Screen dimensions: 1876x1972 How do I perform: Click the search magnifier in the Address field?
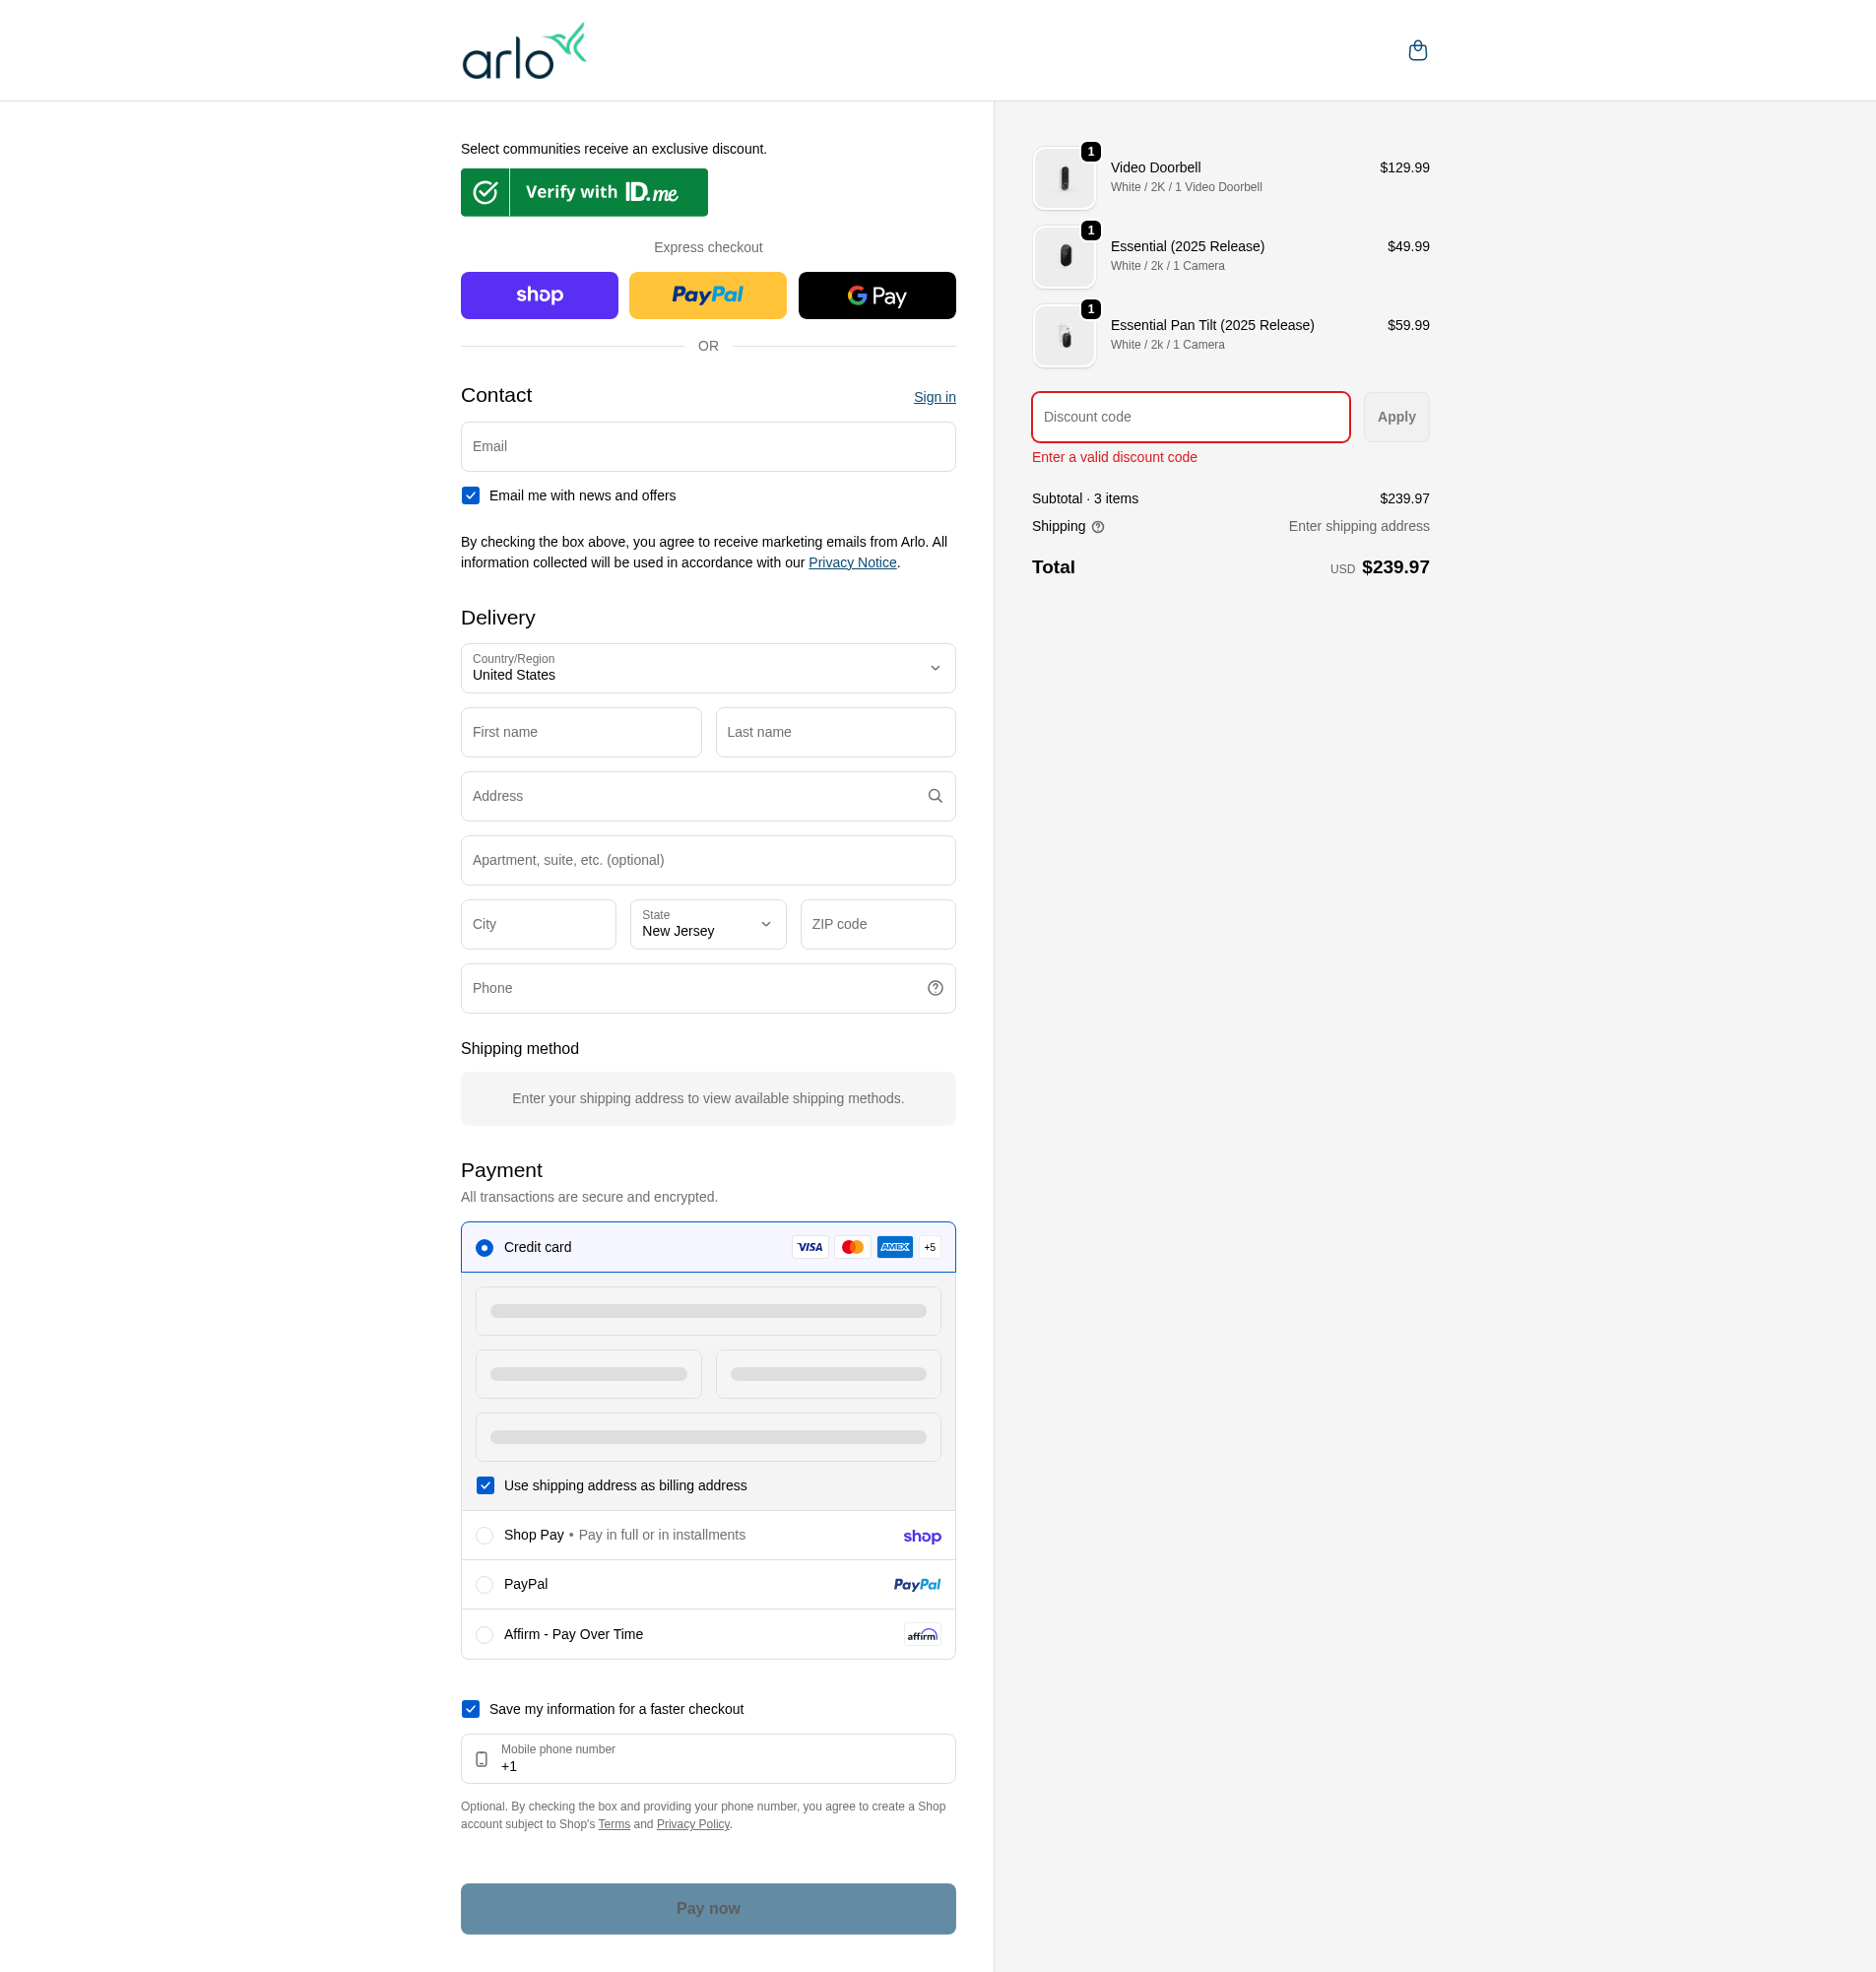935,796
